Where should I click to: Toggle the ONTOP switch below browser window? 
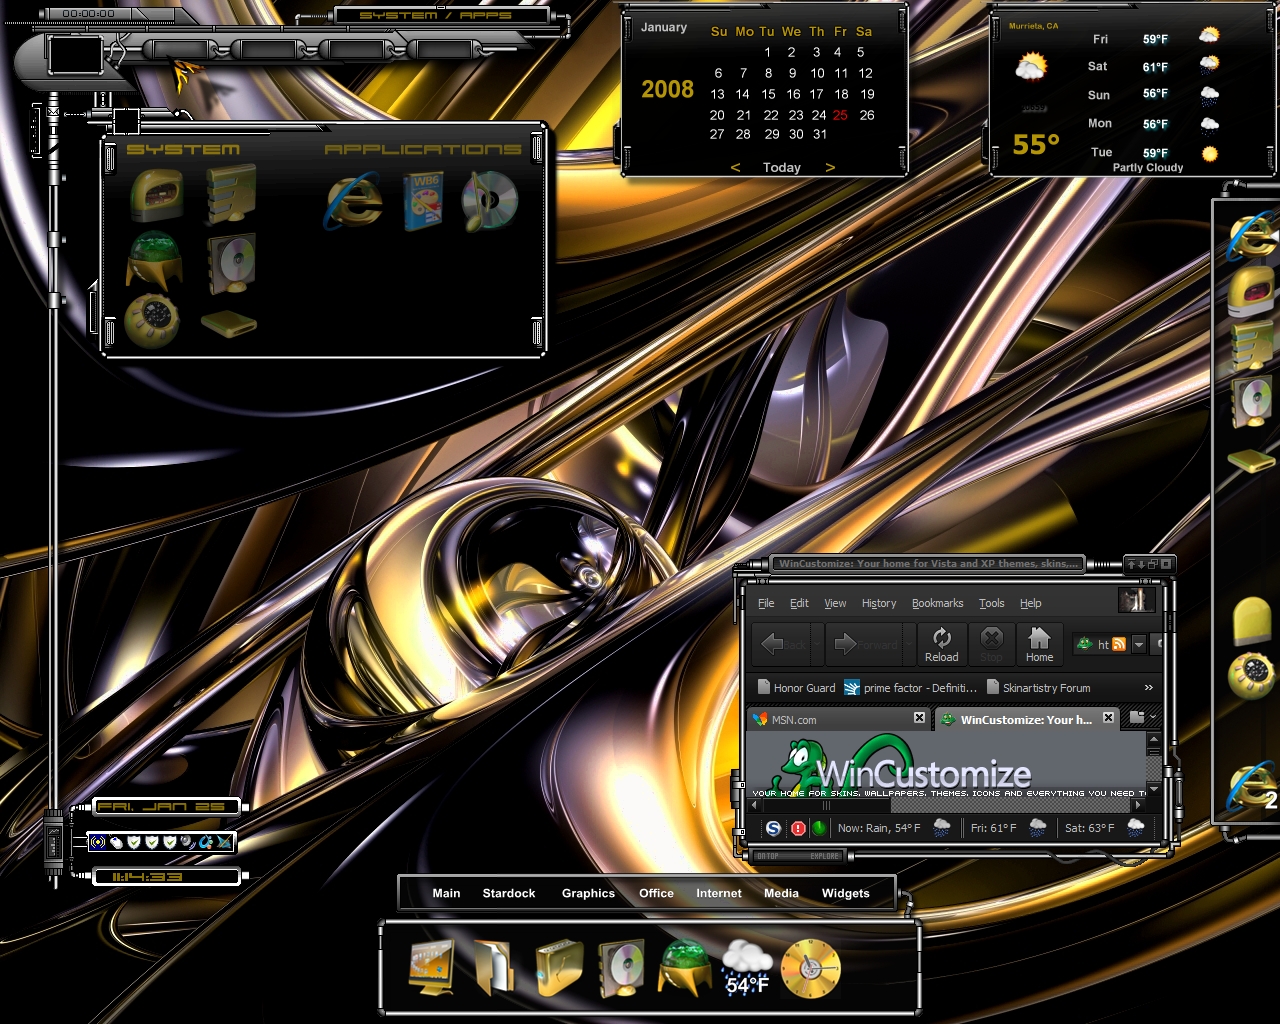click(768, 856)
